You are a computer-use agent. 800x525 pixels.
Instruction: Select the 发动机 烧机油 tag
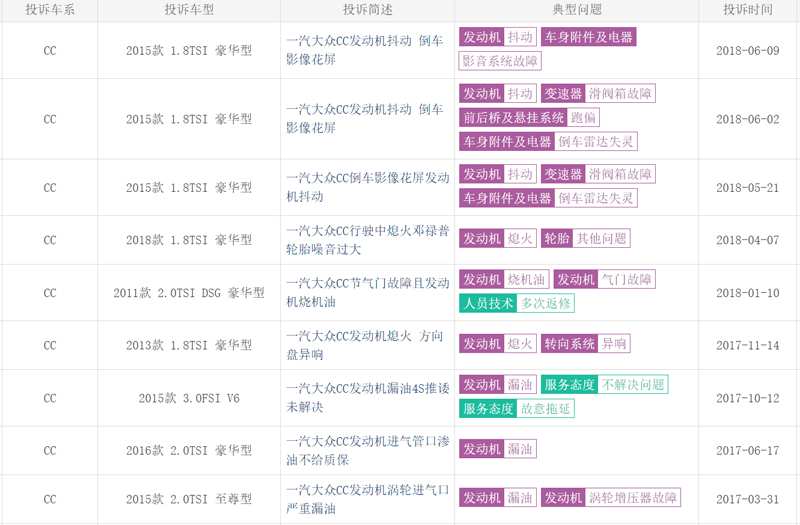(x=504, y=279)
